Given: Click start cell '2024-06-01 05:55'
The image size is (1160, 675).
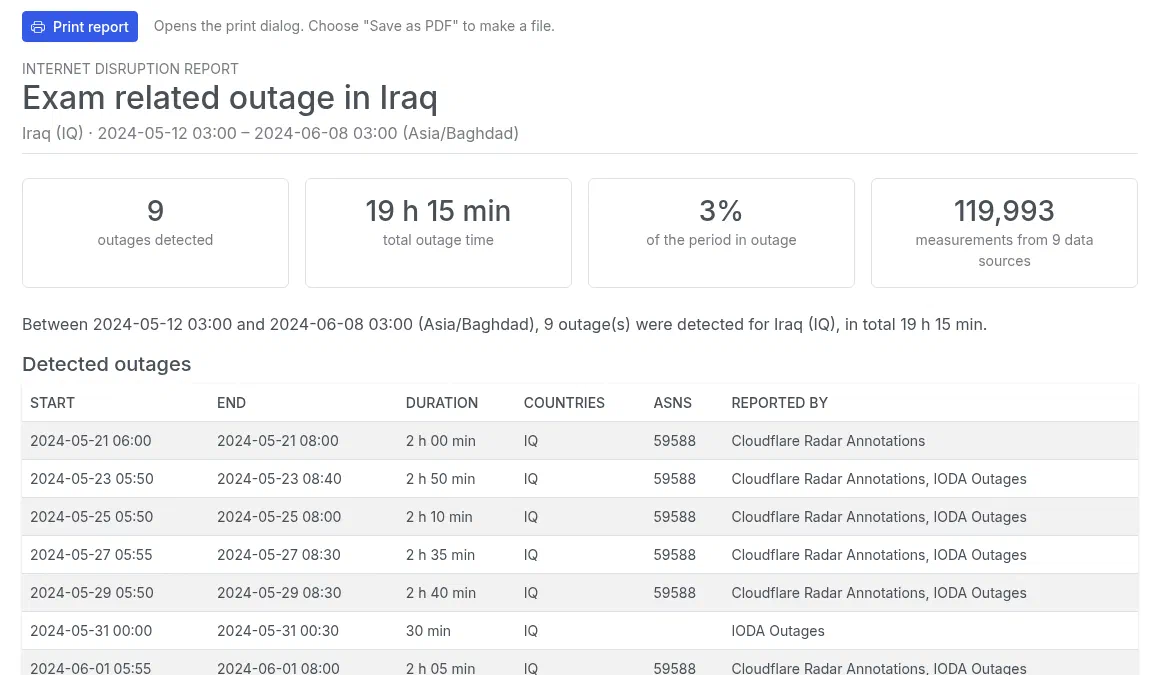Looking at the screenshot, I should coord(90,668).
